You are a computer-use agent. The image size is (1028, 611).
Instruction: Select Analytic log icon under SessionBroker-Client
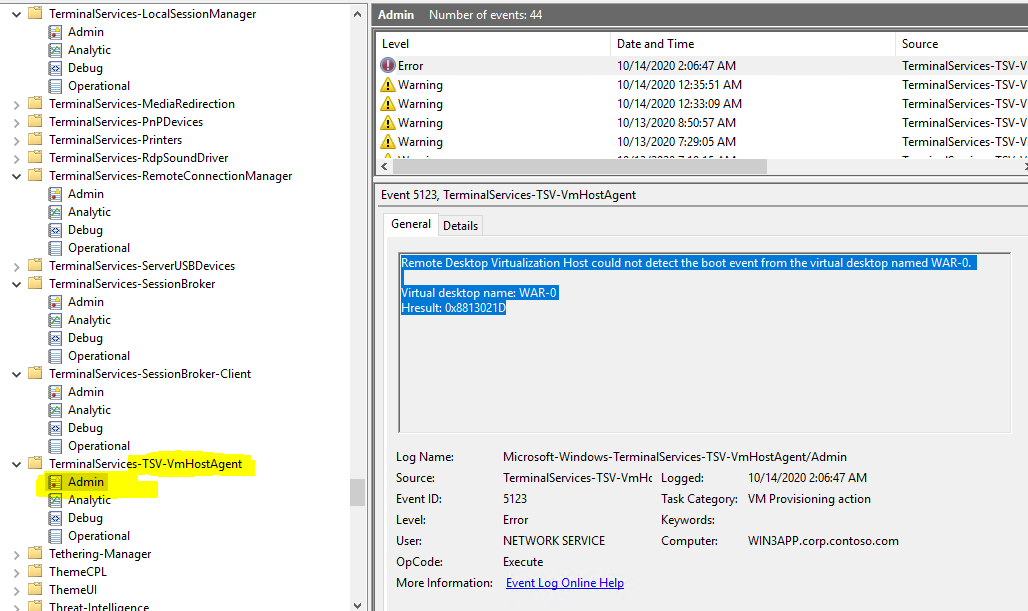coord(56,410)
